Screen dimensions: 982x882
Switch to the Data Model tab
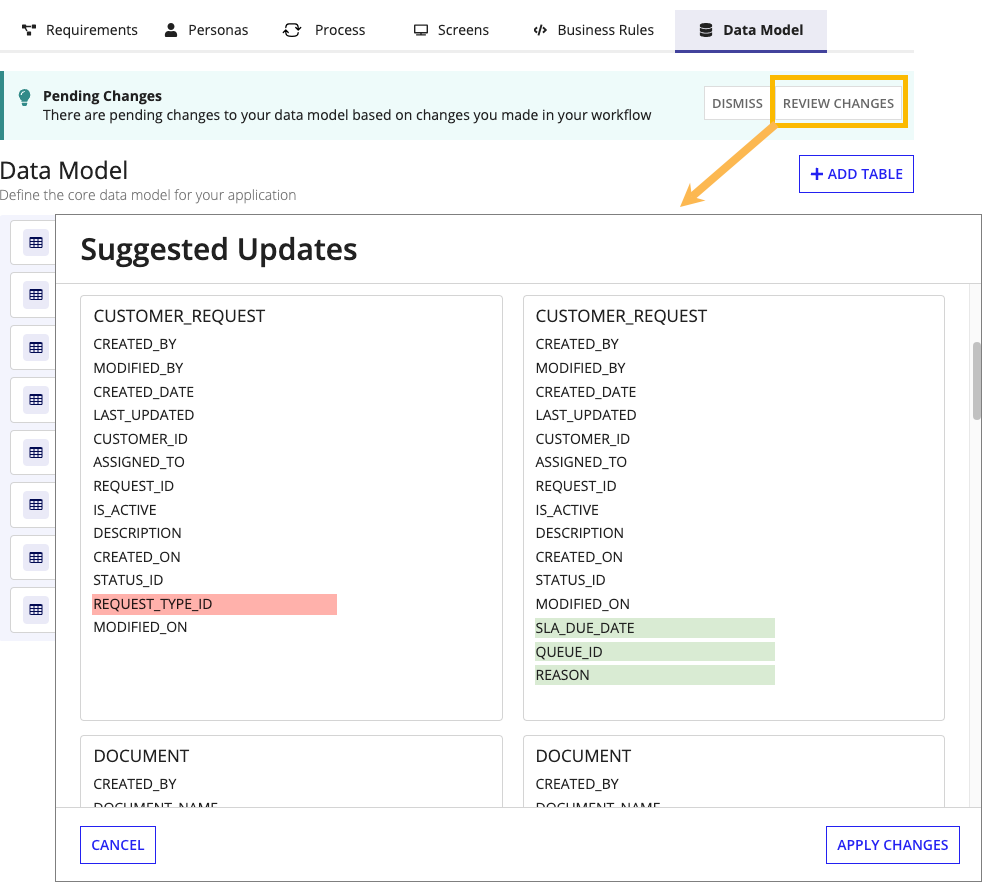click(750, 30)
